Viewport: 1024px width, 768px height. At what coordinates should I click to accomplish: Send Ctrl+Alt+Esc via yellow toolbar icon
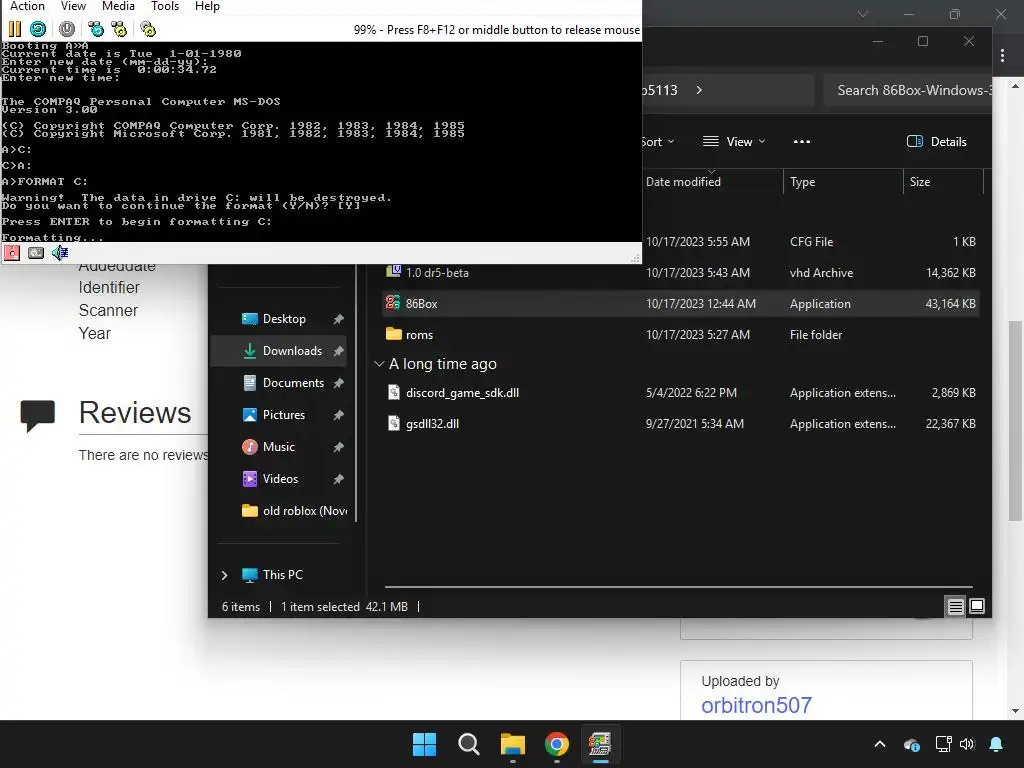click(x=119, y=29)
